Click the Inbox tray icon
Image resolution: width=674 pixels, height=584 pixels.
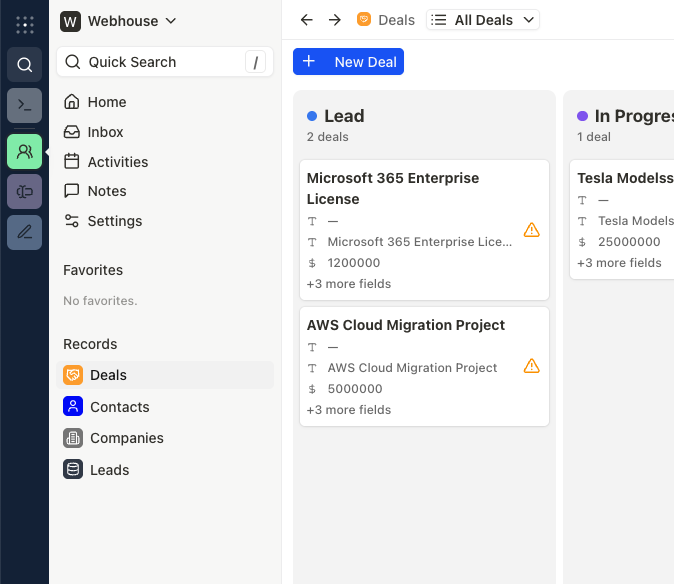(x=72, y=132)
